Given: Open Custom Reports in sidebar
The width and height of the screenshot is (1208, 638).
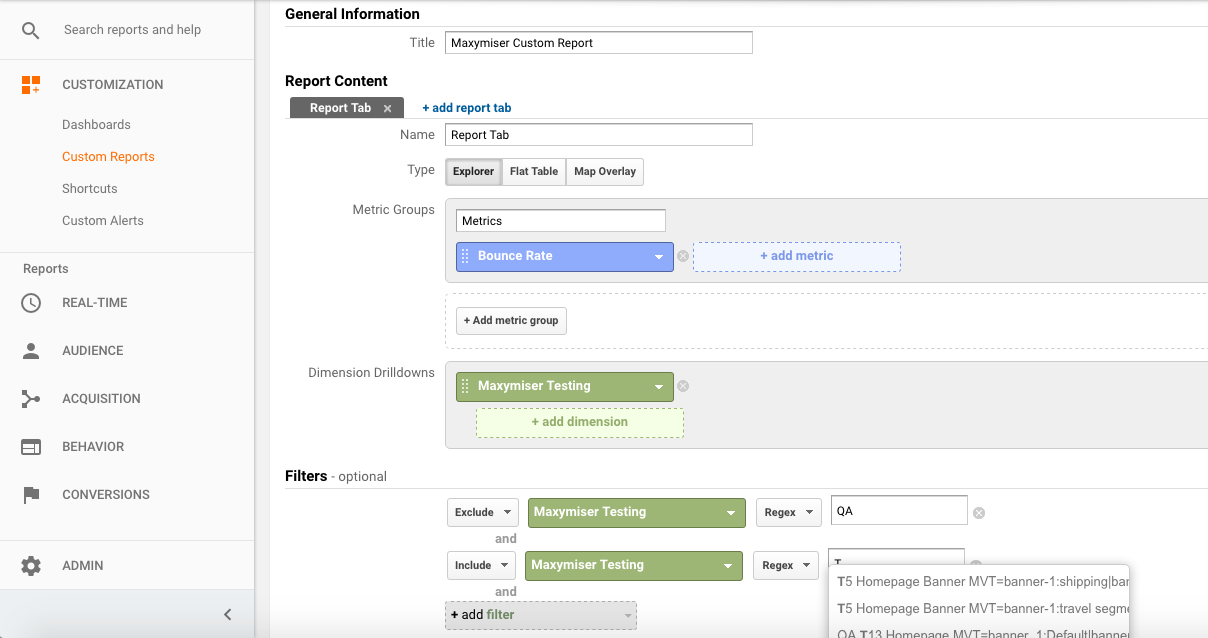Looking at the screenshot, I should 108,157.
